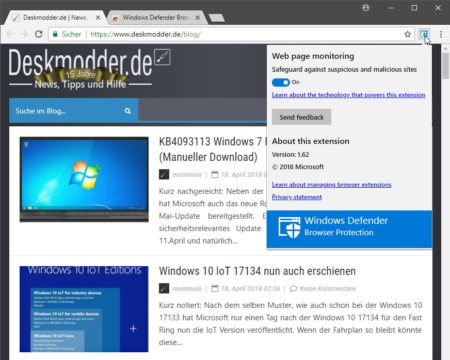The image size is (450, 360).
Task: Open the Chrome three-dot menu
Action: 441,34
